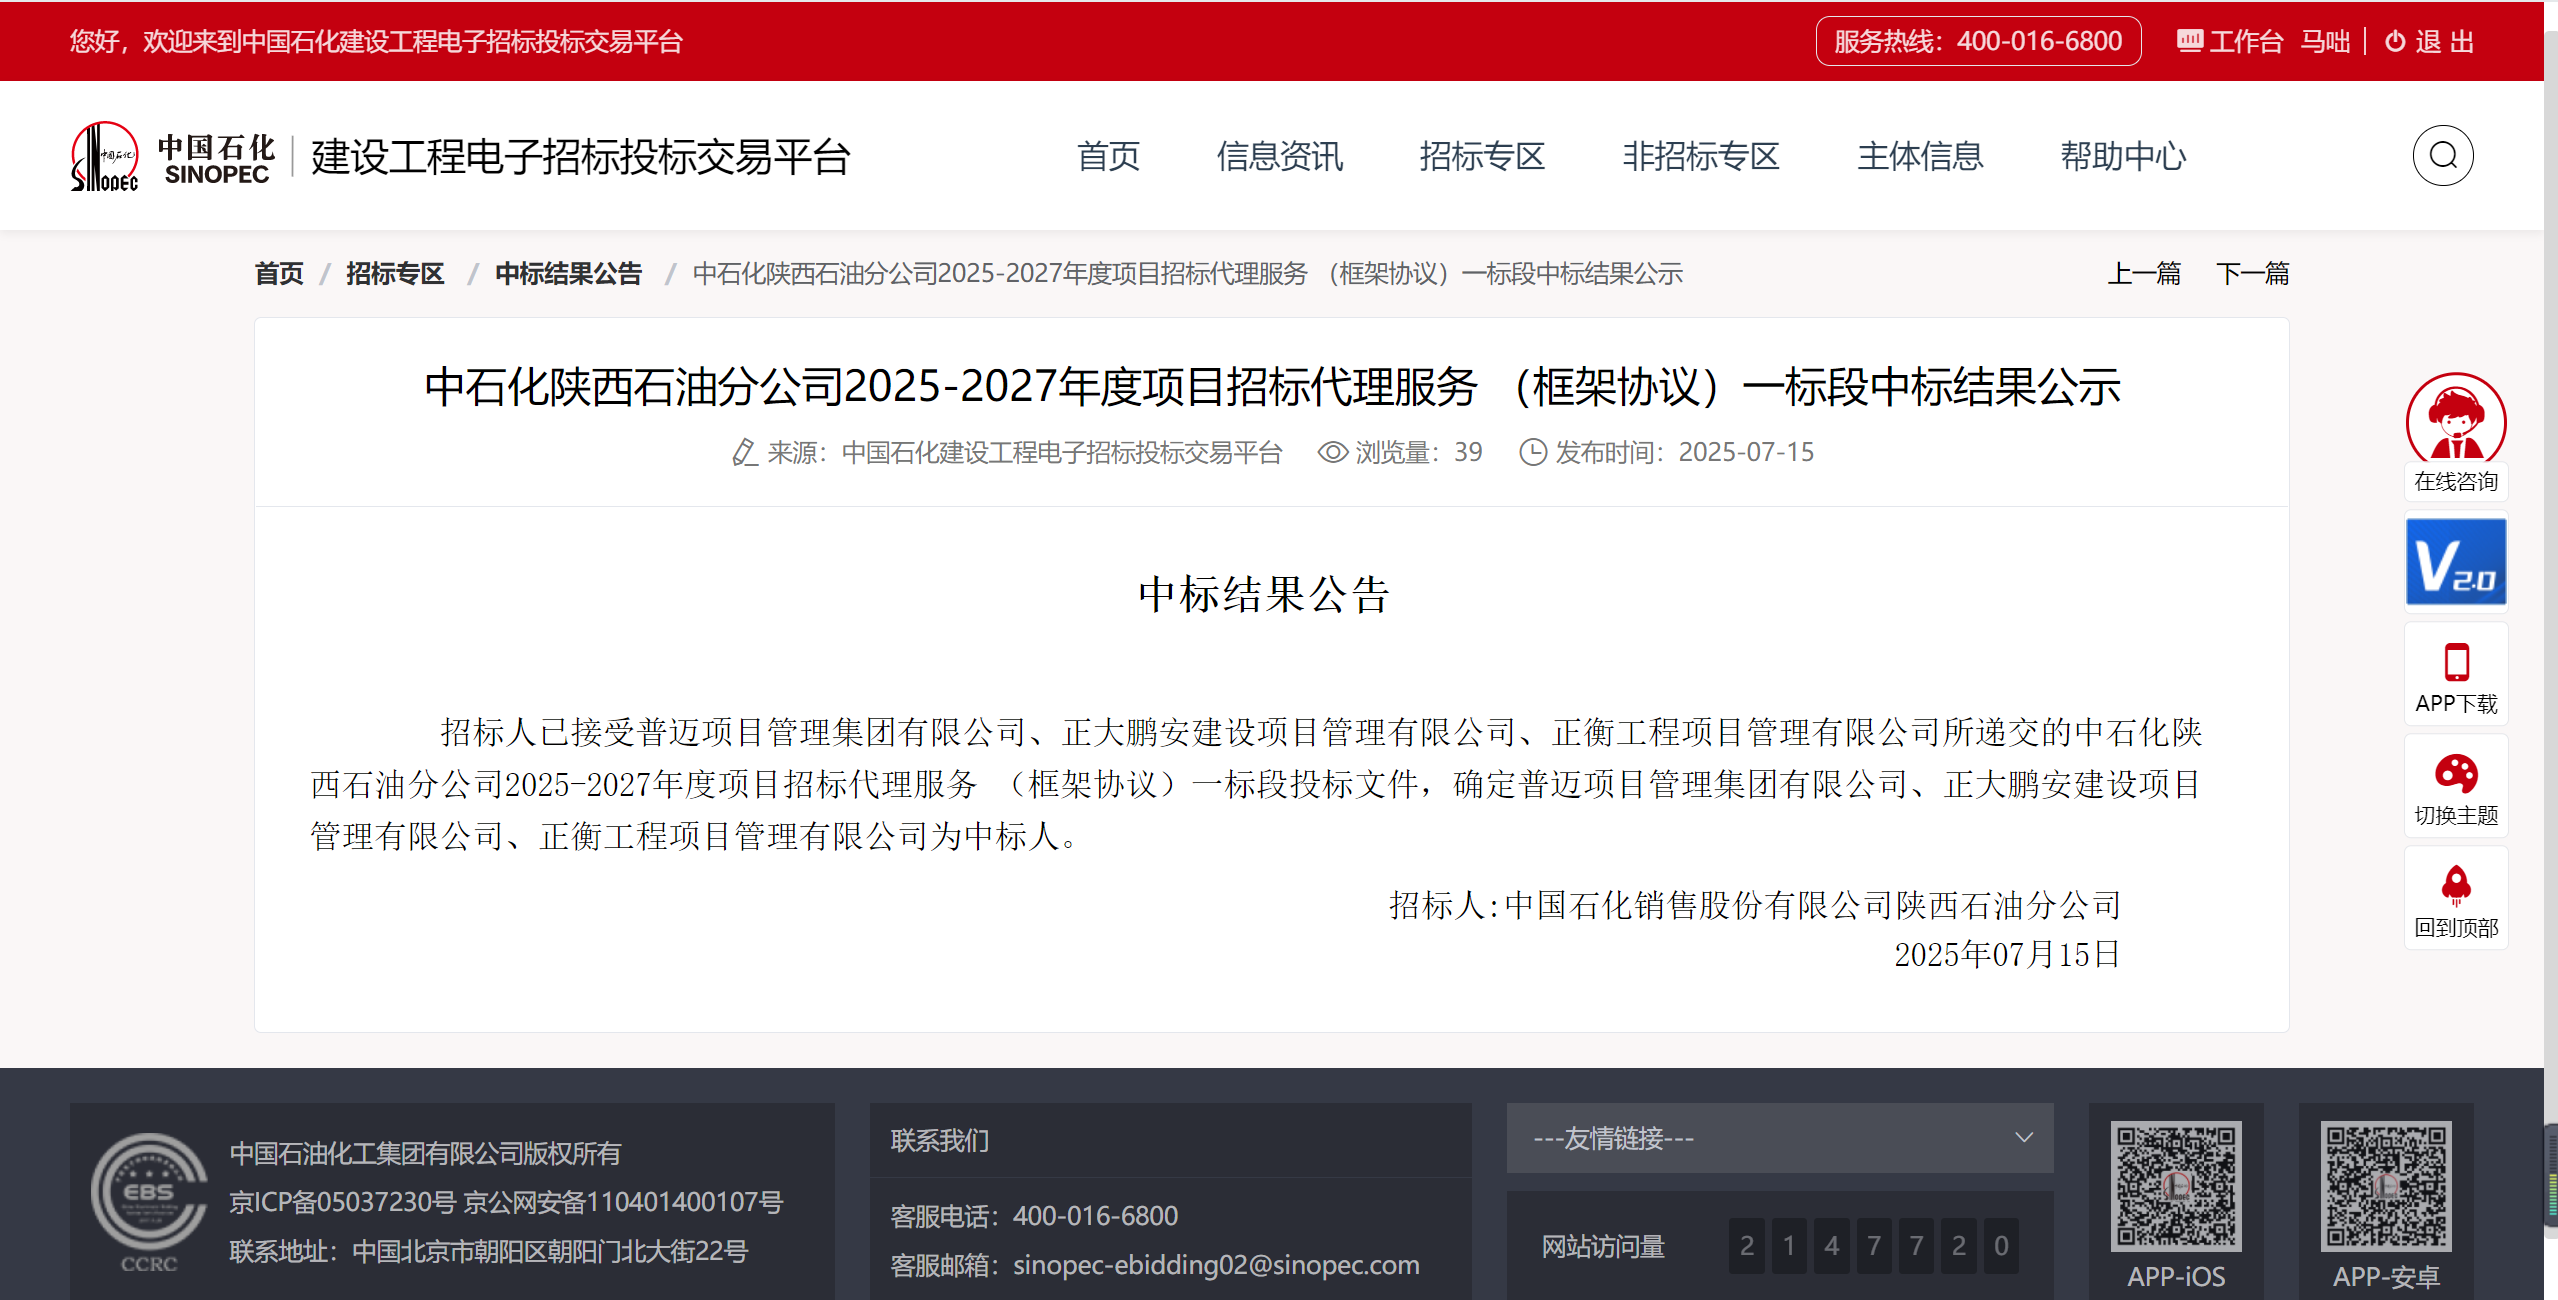The image size is (2558, 1300).
Task: Open the APP download phone icon
Action: 2455,663
